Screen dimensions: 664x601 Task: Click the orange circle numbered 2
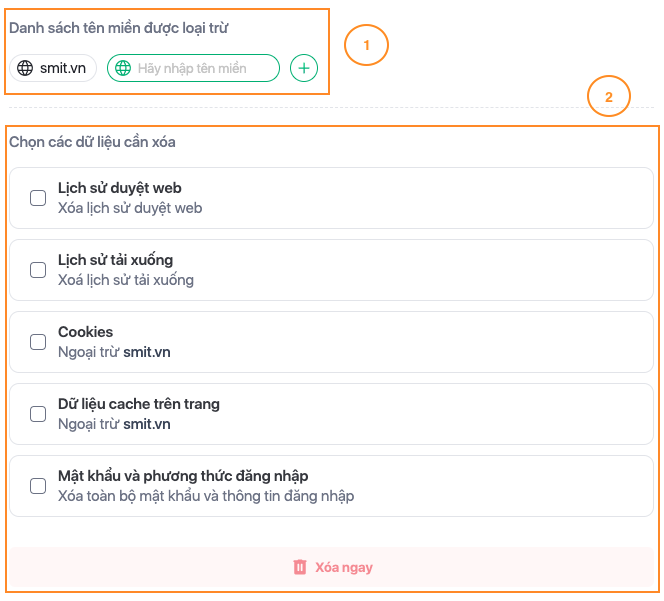[x=608, y=97]
